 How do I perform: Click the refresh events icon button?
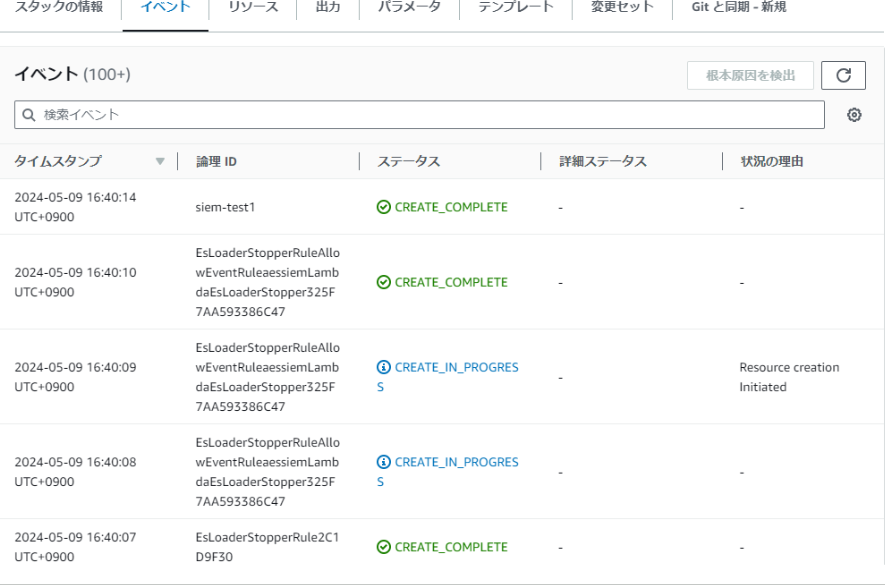(843, 75)
